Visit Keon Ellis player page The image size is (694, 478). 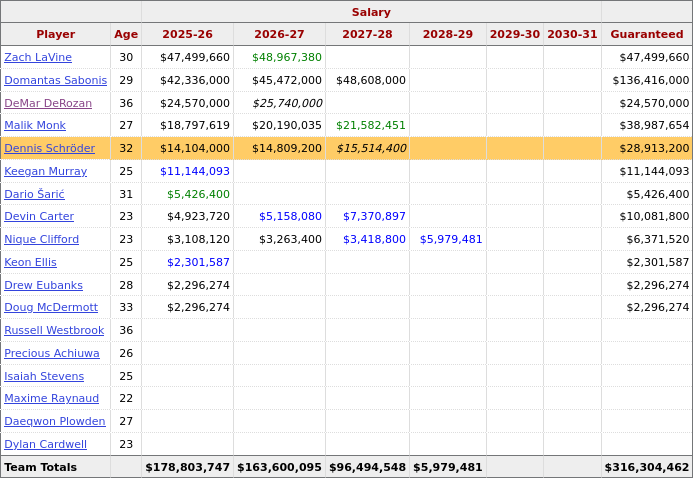[x=31, y=262]
